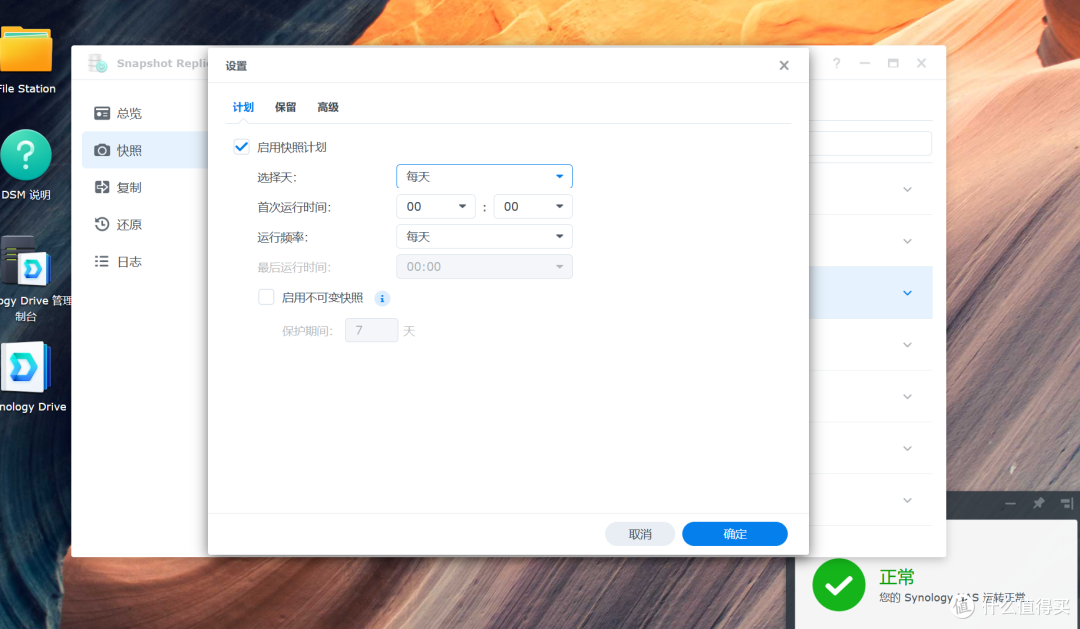Maximize the Snapshot Replication window
Viewport: 1080px width, 629px height.
click(893, 63)
